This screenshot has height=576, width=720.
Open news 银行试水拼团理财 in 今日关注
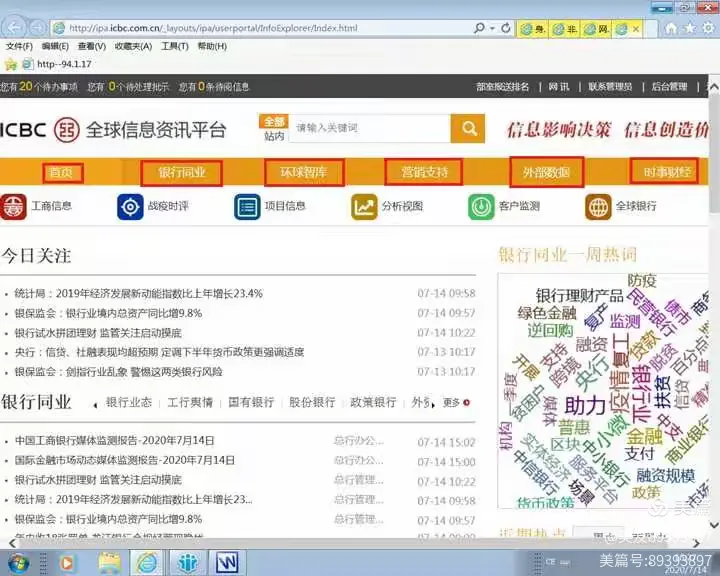coord(98,333)
